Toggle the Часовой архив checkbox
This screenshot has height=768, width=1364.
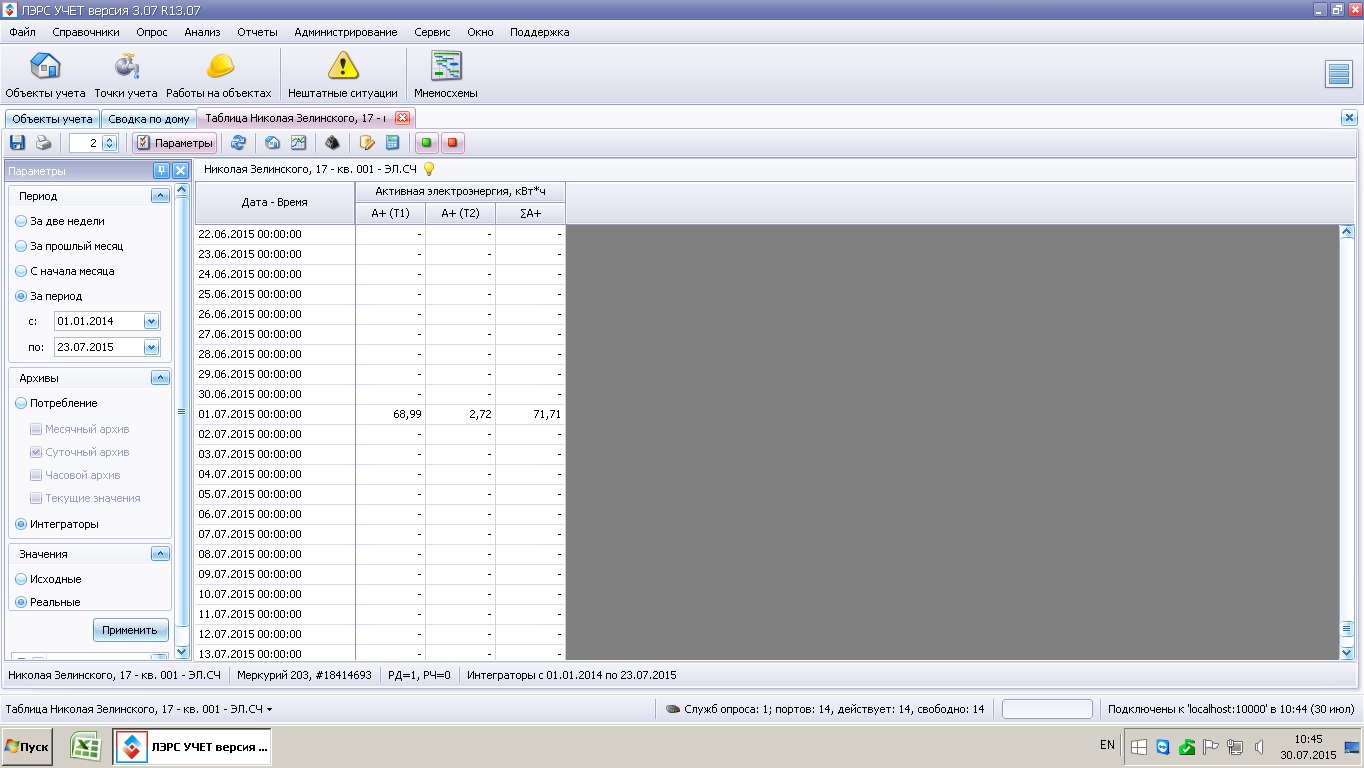click(36, 475)
